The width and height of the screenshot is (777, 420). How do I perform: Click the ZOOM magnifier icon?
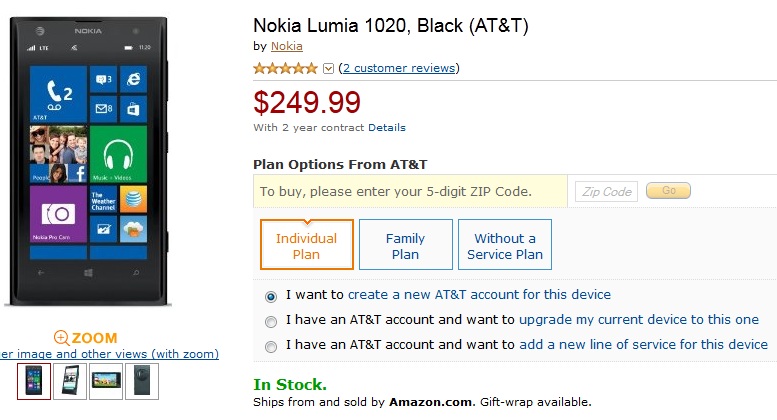pos(62,338)
